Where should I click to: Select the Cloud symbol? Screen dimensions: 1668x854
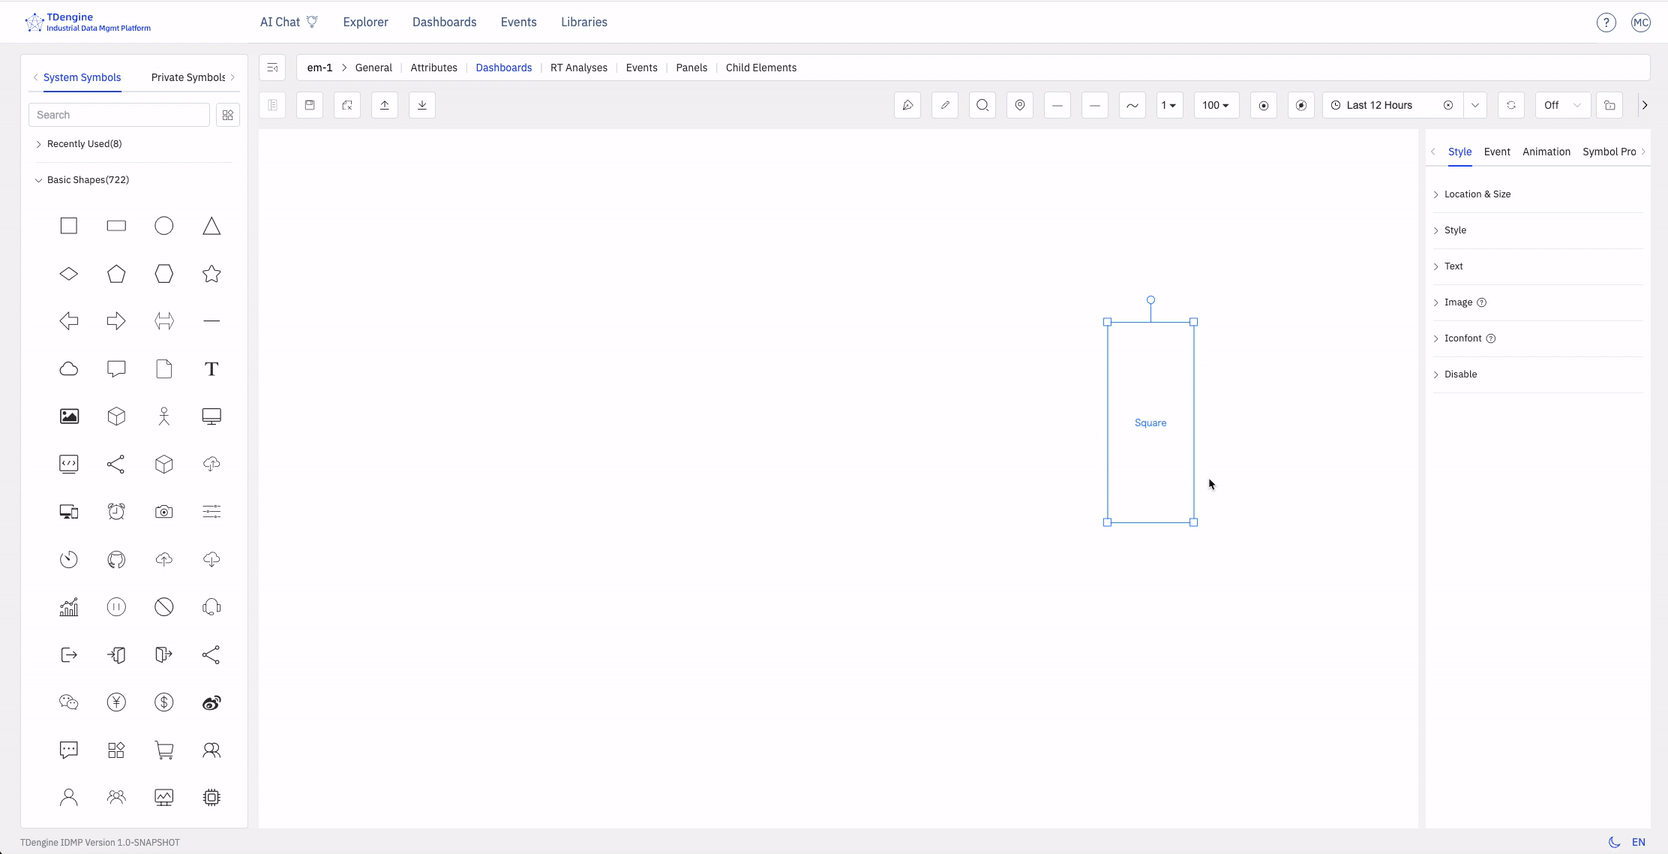[69, 369]
